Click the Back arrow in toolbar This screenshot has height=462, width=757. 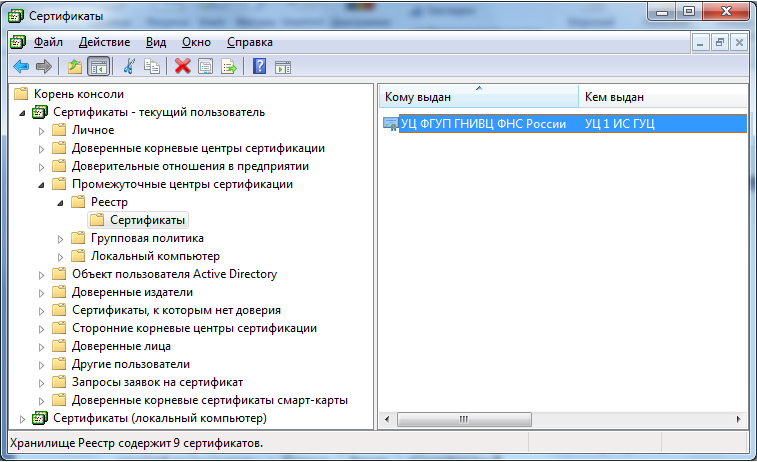coord(20,67)
